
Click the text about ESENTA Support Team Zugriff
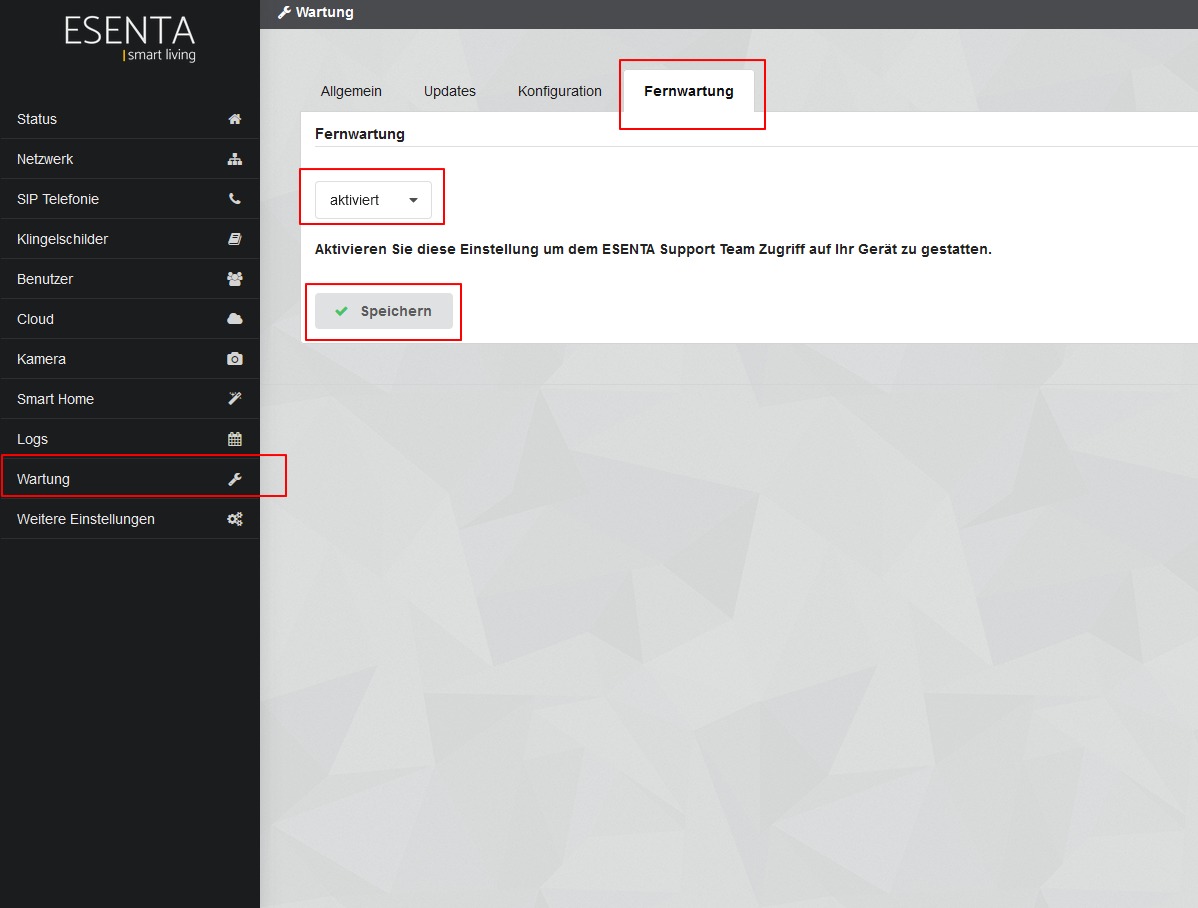coord(653,249)
